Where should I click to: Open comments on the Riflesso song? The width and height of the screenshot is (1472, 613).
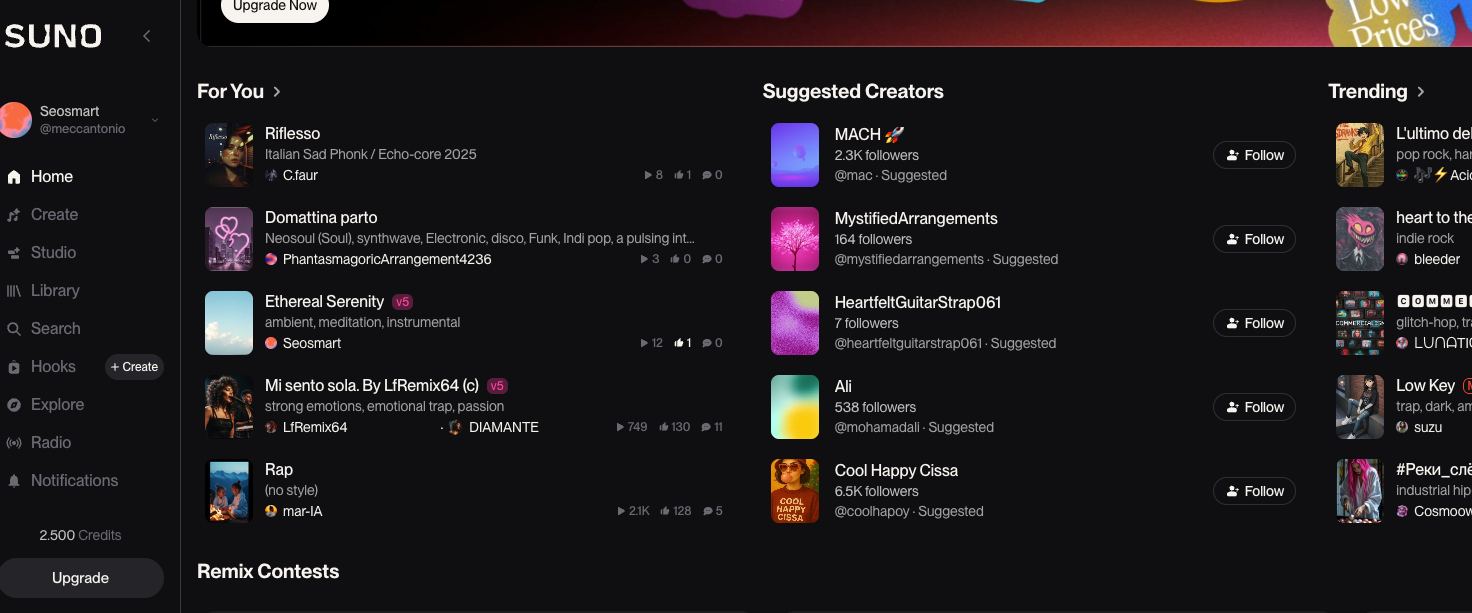coord(707,175)
